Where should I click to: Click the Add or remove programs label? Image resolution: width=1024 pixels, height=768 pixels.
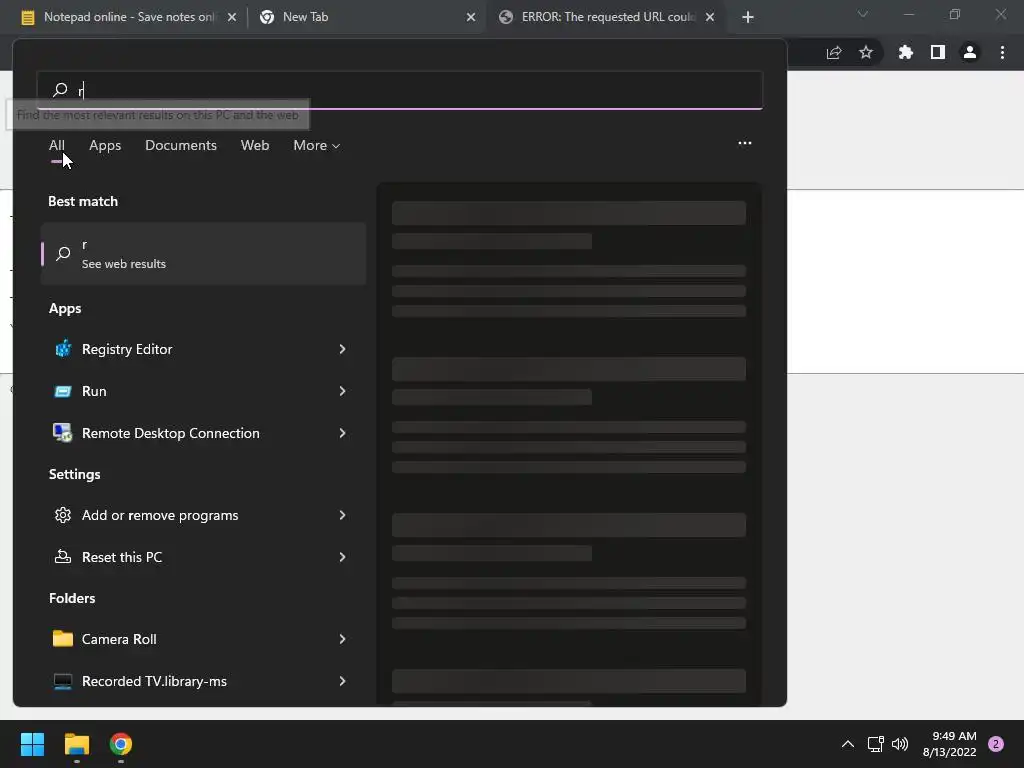tap(160, 515)
